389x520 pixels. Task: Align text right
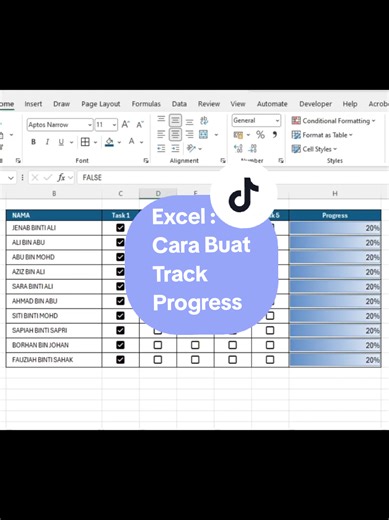[189, 134]
